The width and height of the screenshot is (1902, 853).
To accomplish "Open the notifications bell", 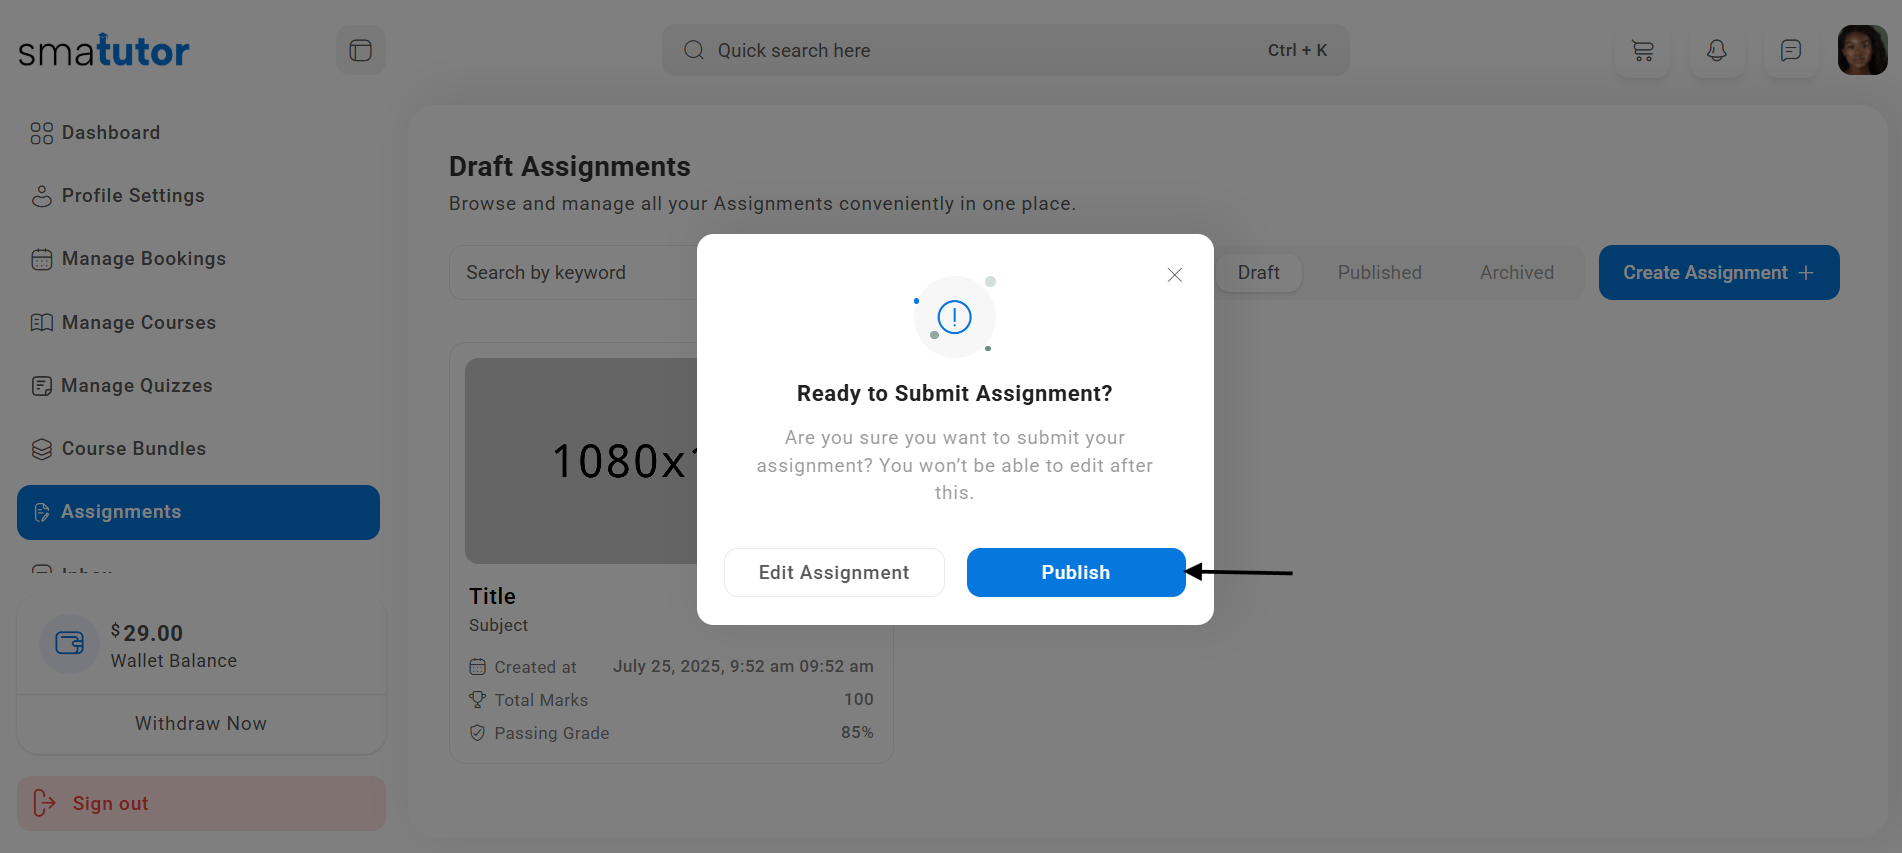I will 1716,50.
